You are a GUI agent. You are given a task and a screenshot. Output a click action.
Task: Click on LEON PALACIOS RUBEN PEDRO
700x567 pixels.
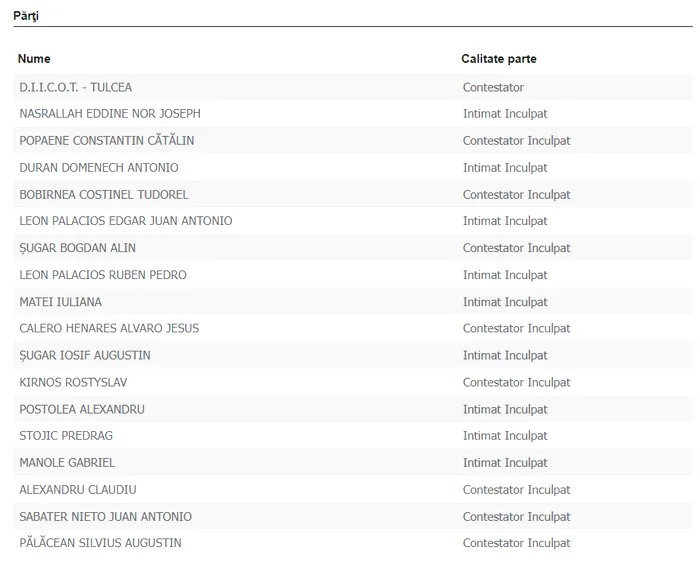102,275
